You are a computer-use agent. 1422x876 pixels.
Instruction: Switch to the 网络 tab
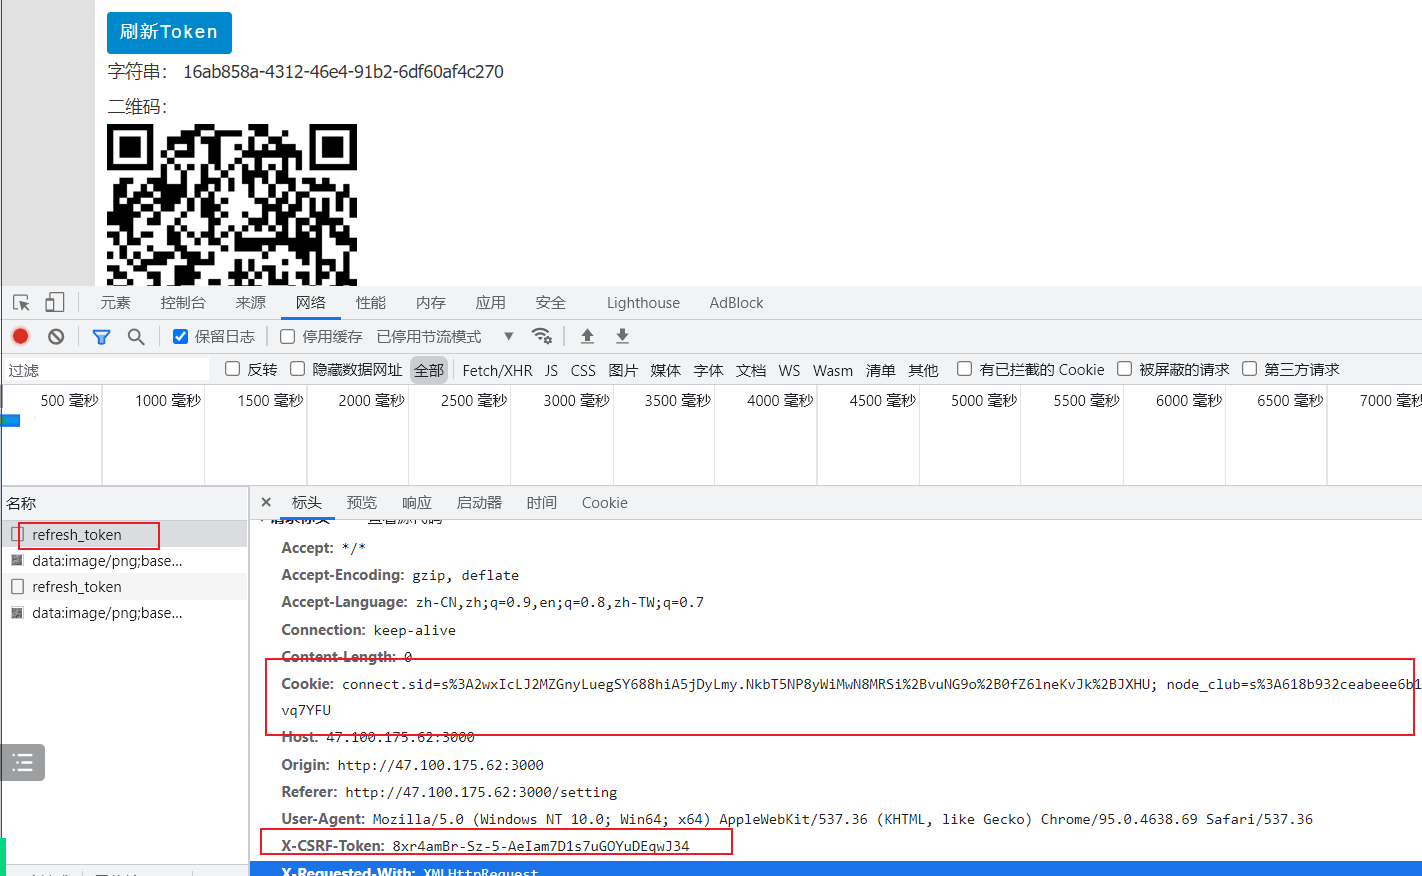tap(311, 303)
